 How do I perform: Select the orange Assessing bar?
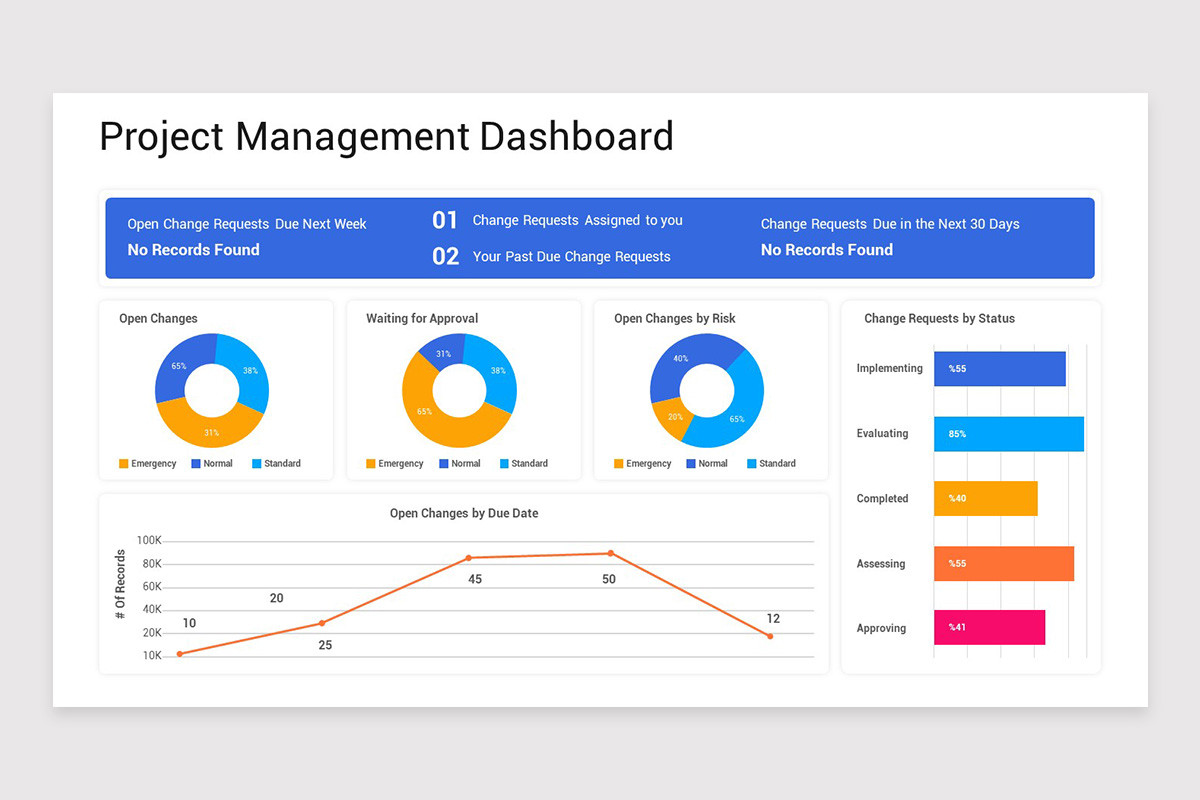pyautogui.click(x=1003, y=563)
